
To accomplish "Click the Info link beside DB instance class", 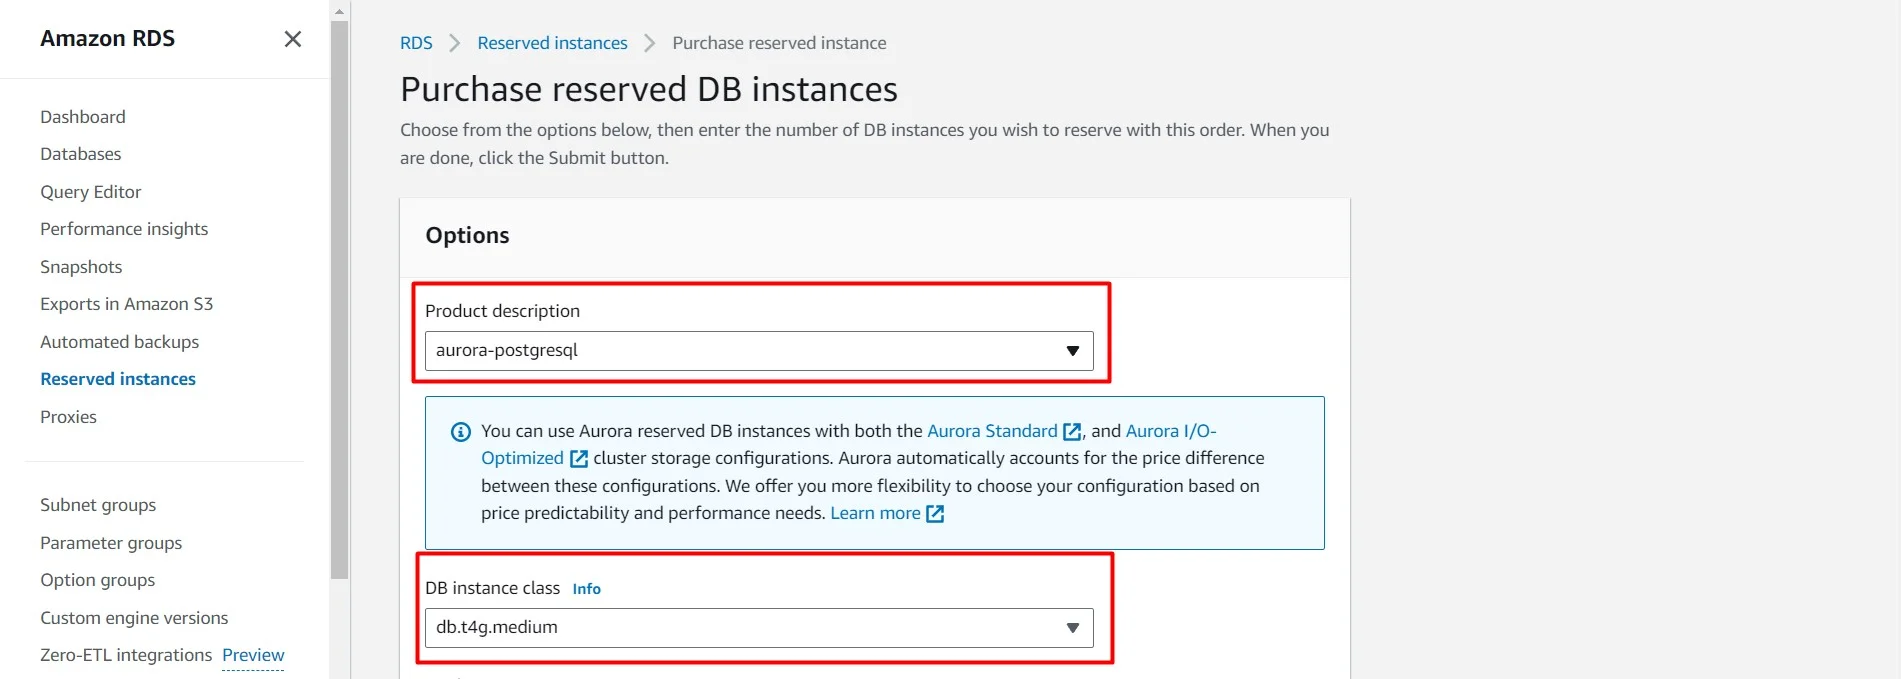I will tap(586, 589).
